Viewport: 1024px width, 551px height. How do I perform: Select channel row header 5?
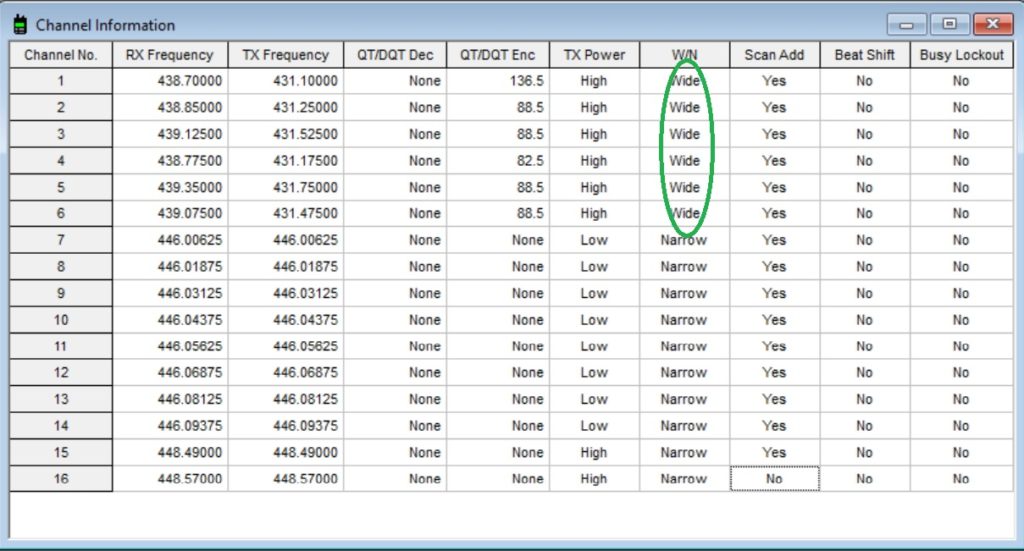(61, 187)
